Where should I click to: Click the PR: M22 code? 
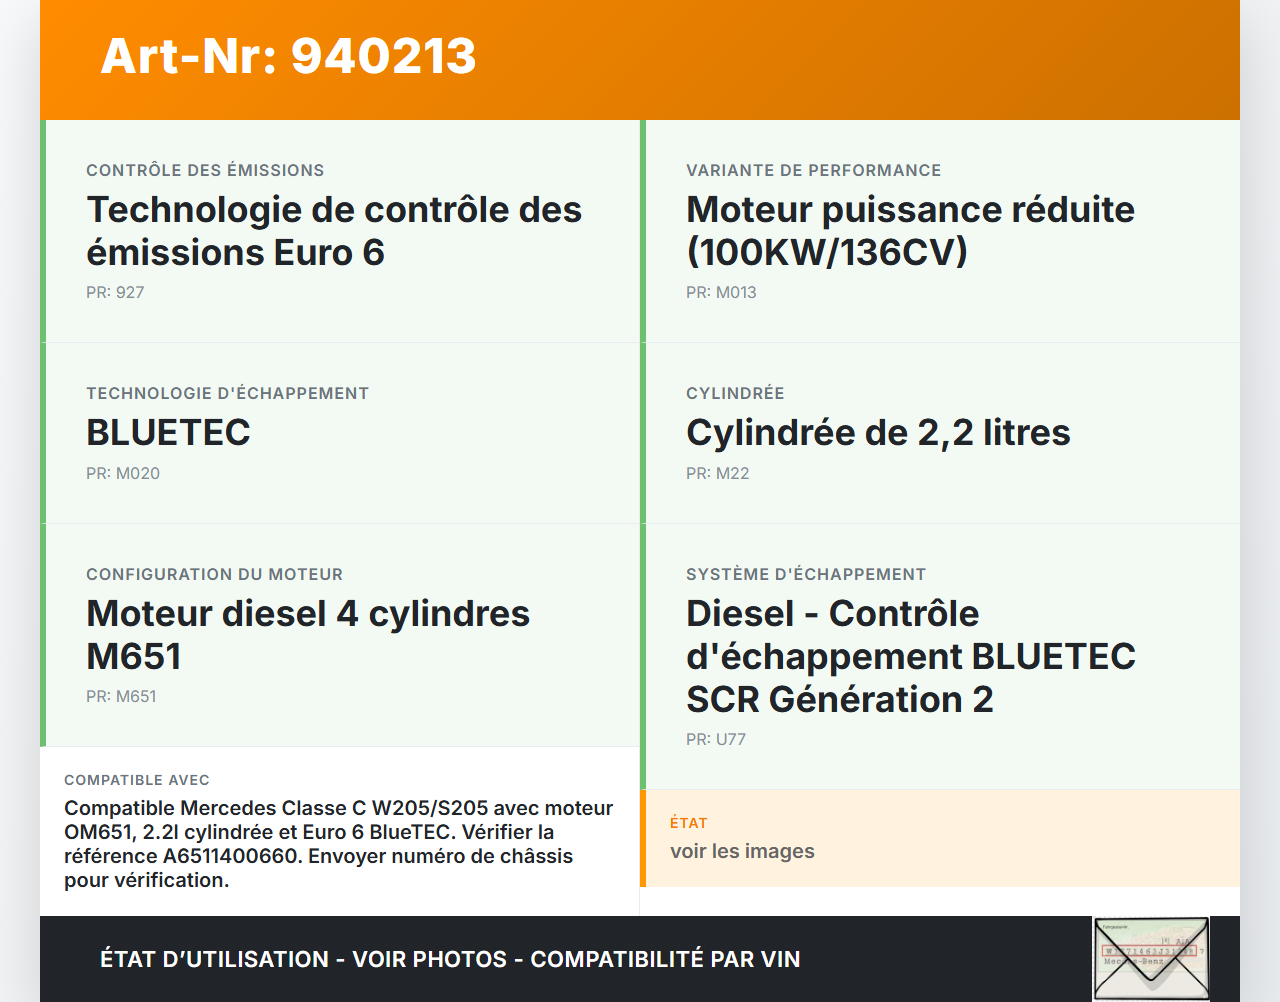[717, 473]
